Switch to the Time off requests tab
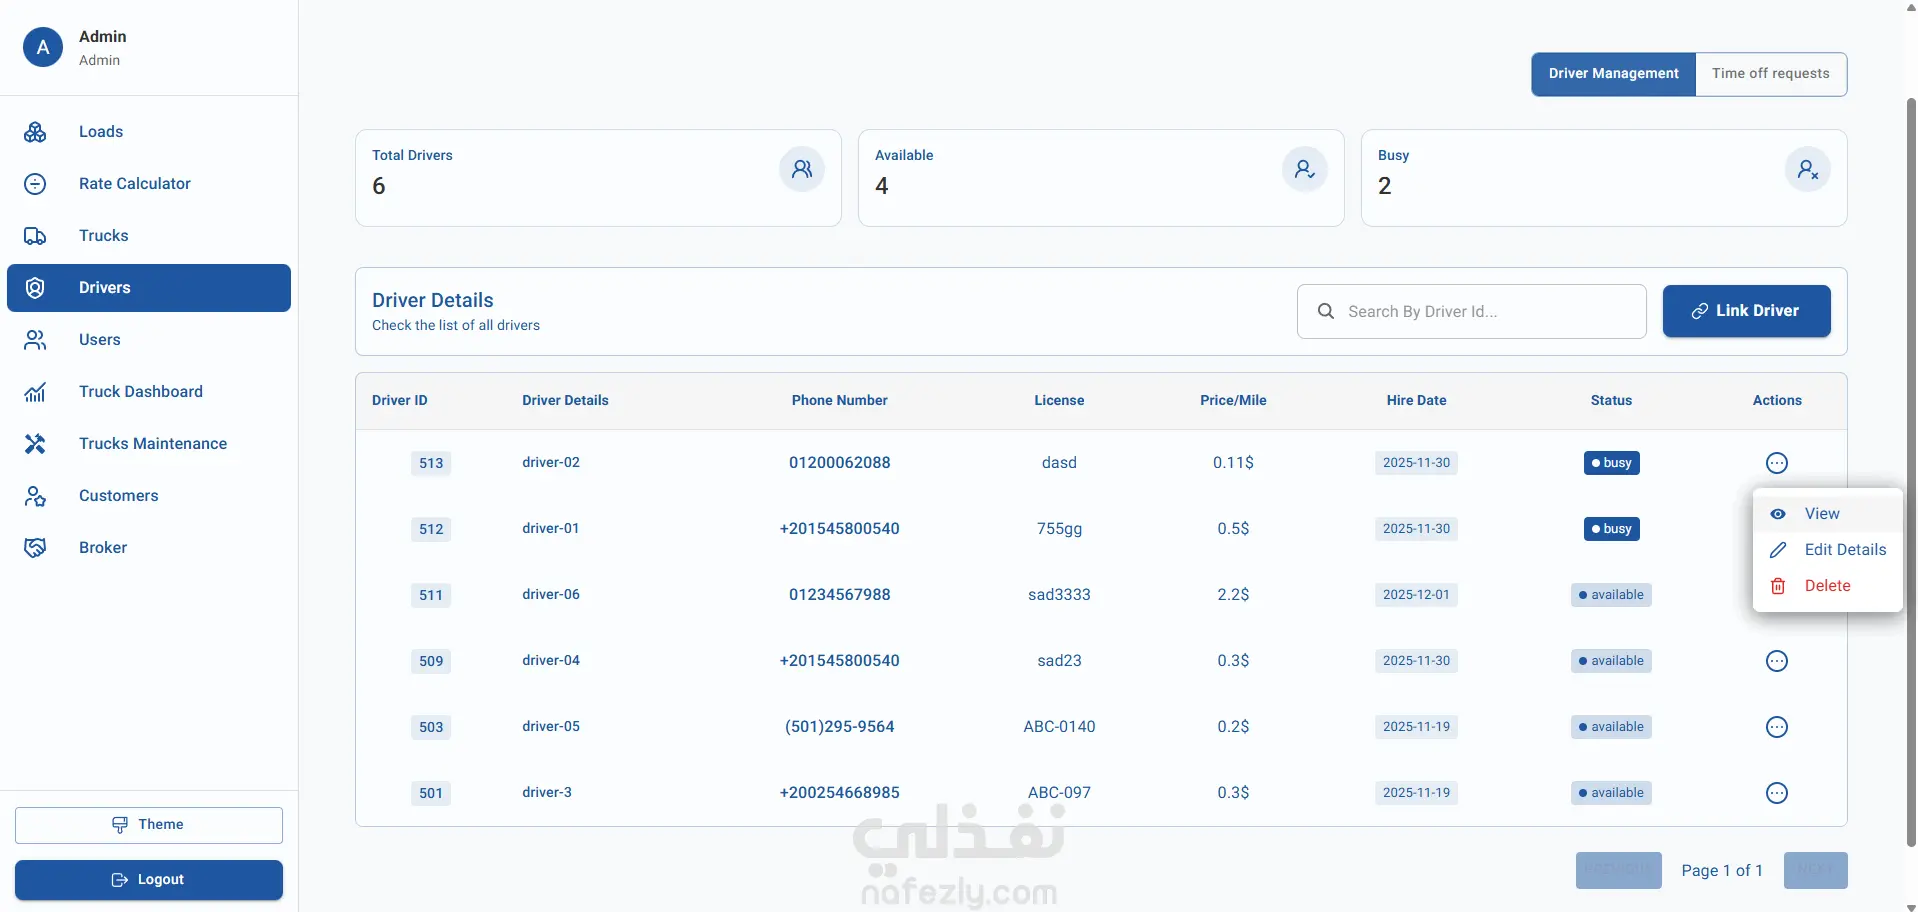This screenshot has height=912, width=1918. click(1771, 74)
